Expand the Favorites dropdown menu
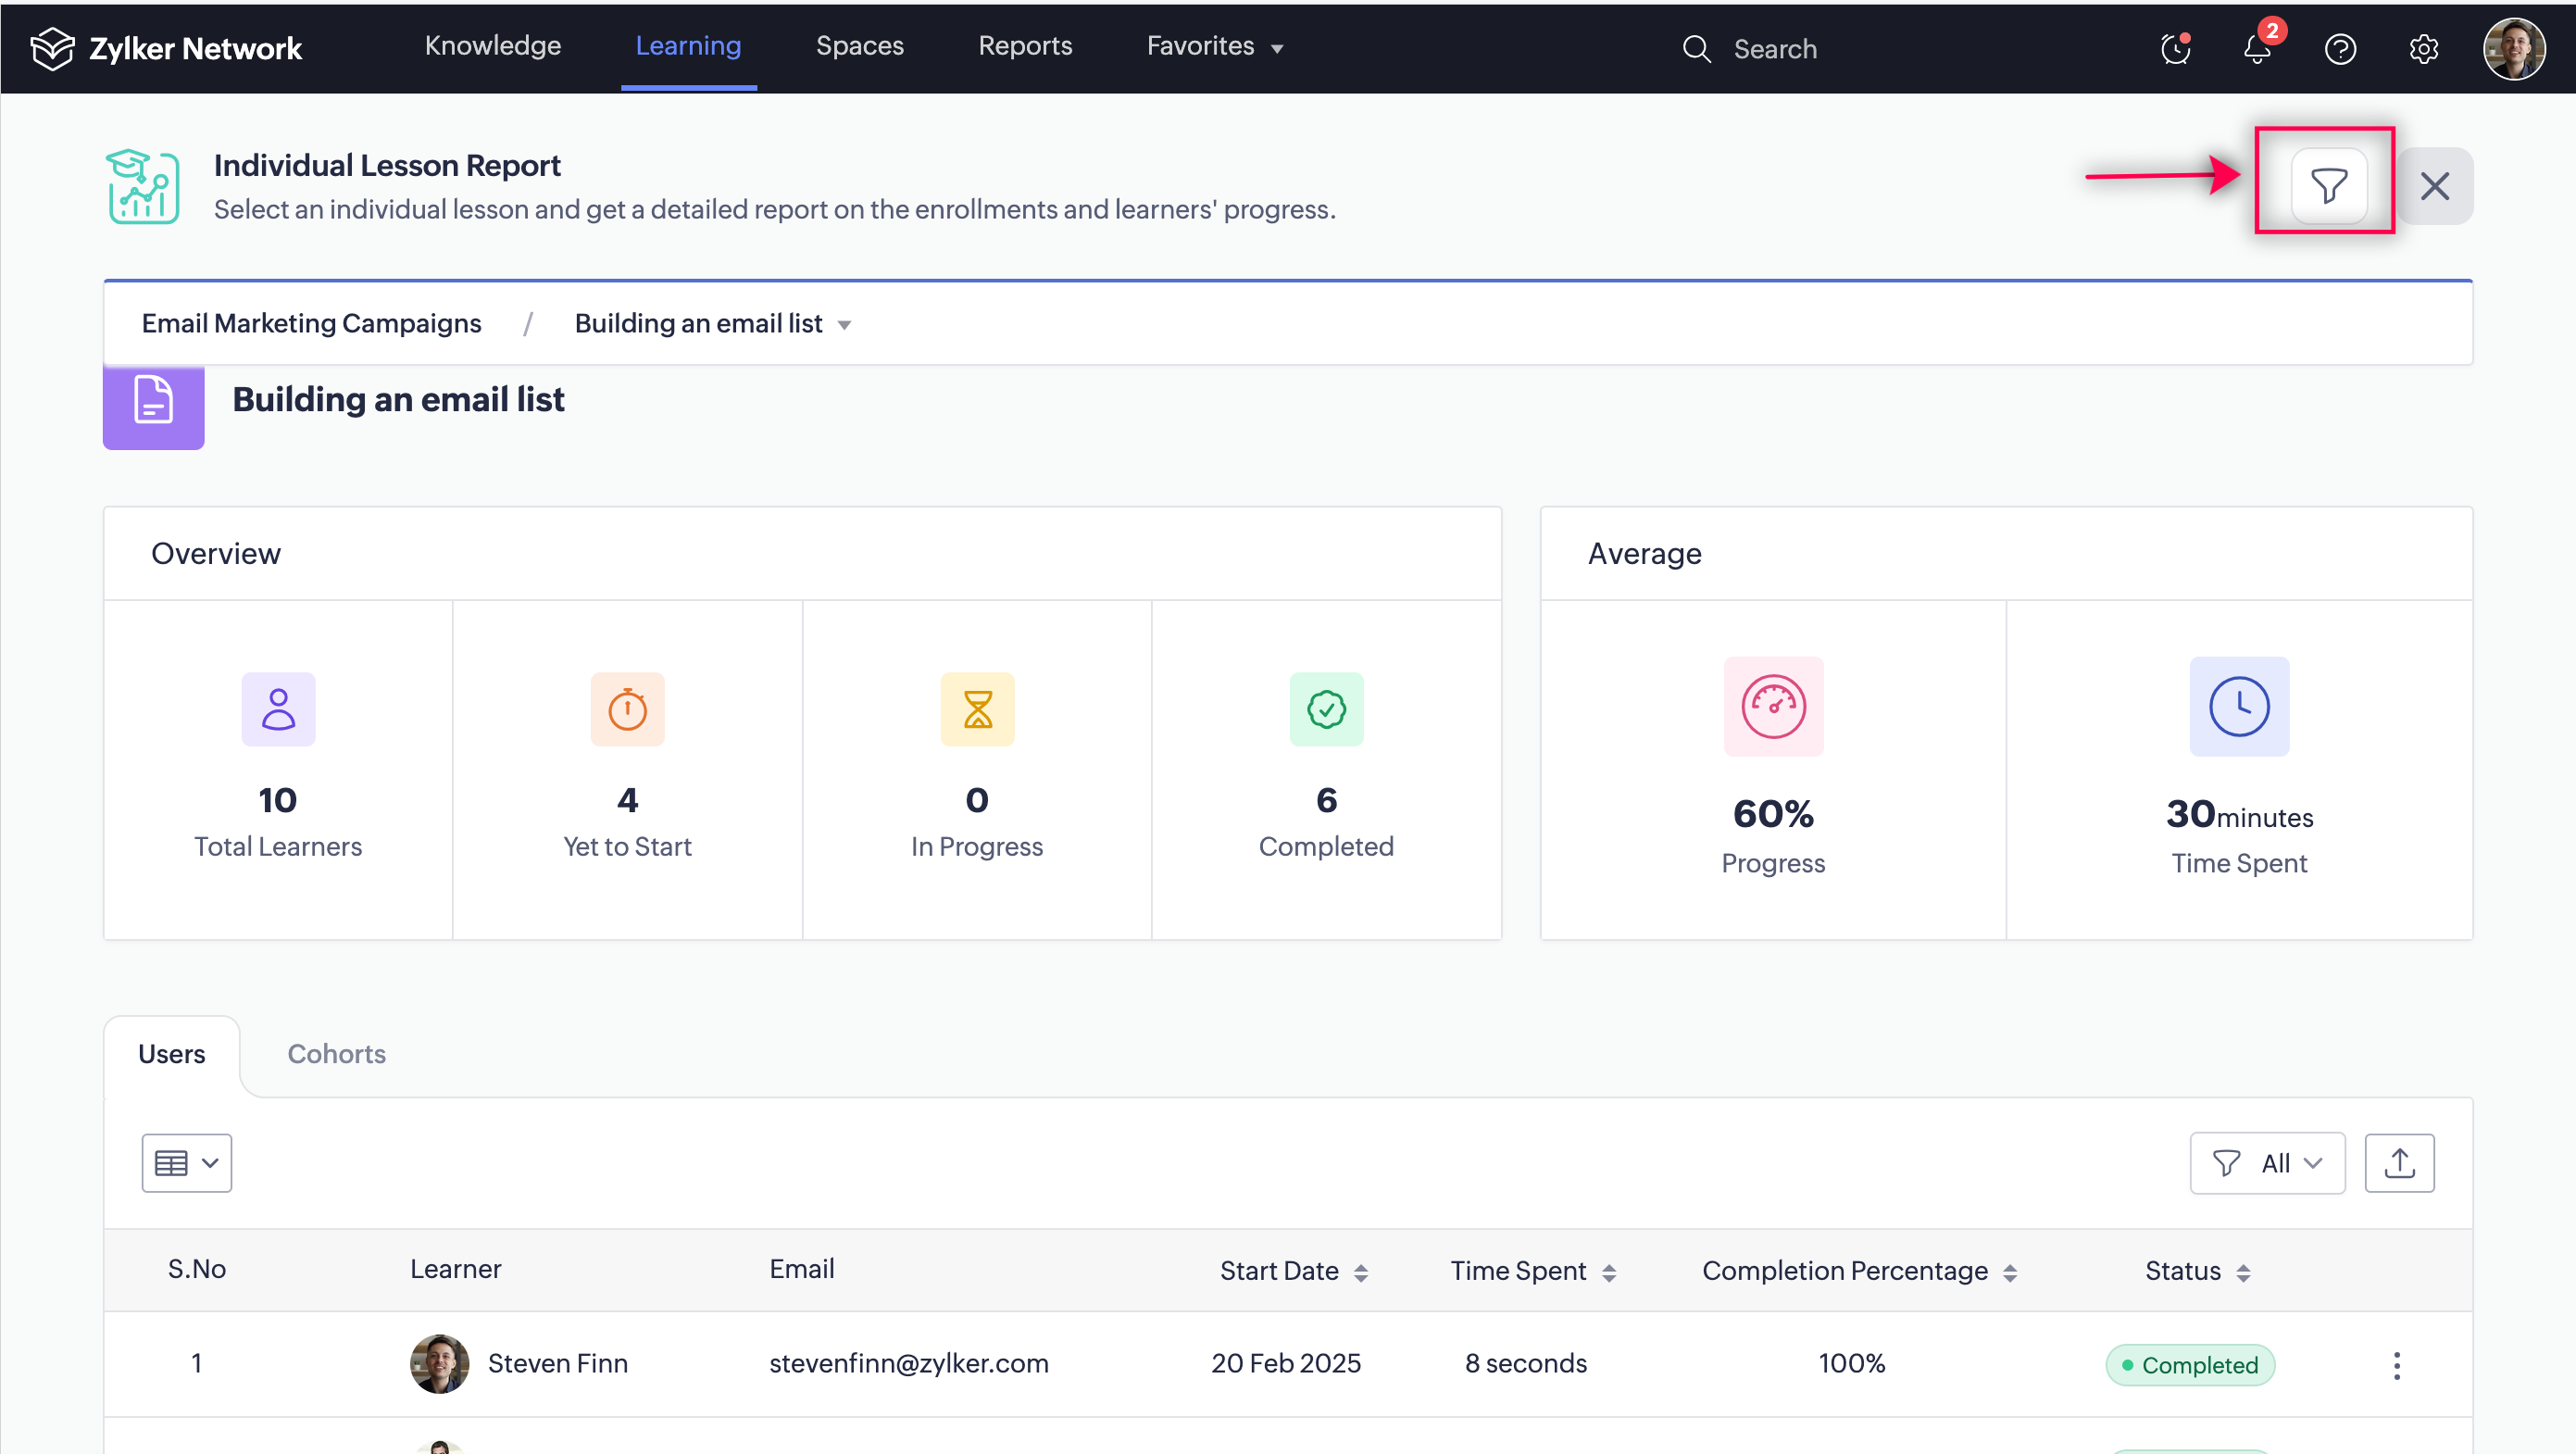Image resolution: width=2576 pixels, height=1454 pixels. click(x=1214, y=47)
